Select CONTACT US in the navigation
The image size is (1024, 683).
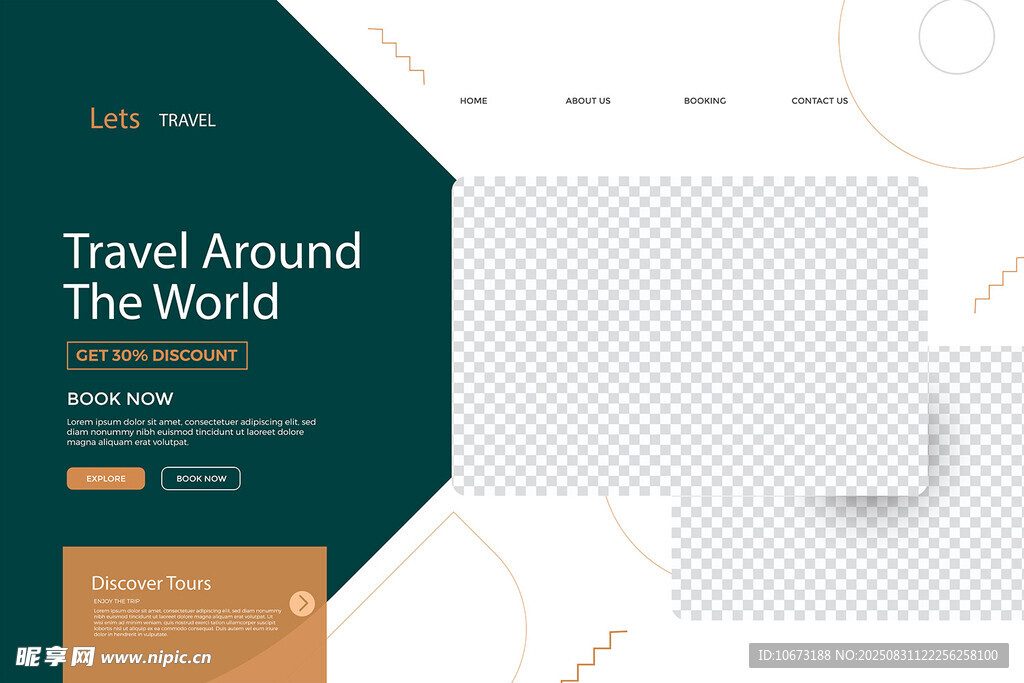pyautogui.click(x=819, y=101)
